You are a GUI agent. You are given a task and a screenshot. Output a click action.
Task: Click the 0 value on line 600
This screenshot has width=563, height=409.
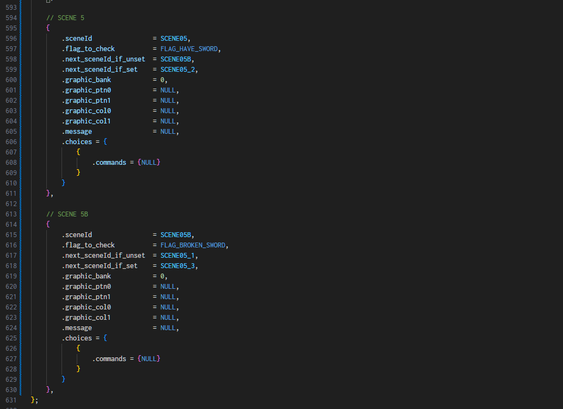162,80
